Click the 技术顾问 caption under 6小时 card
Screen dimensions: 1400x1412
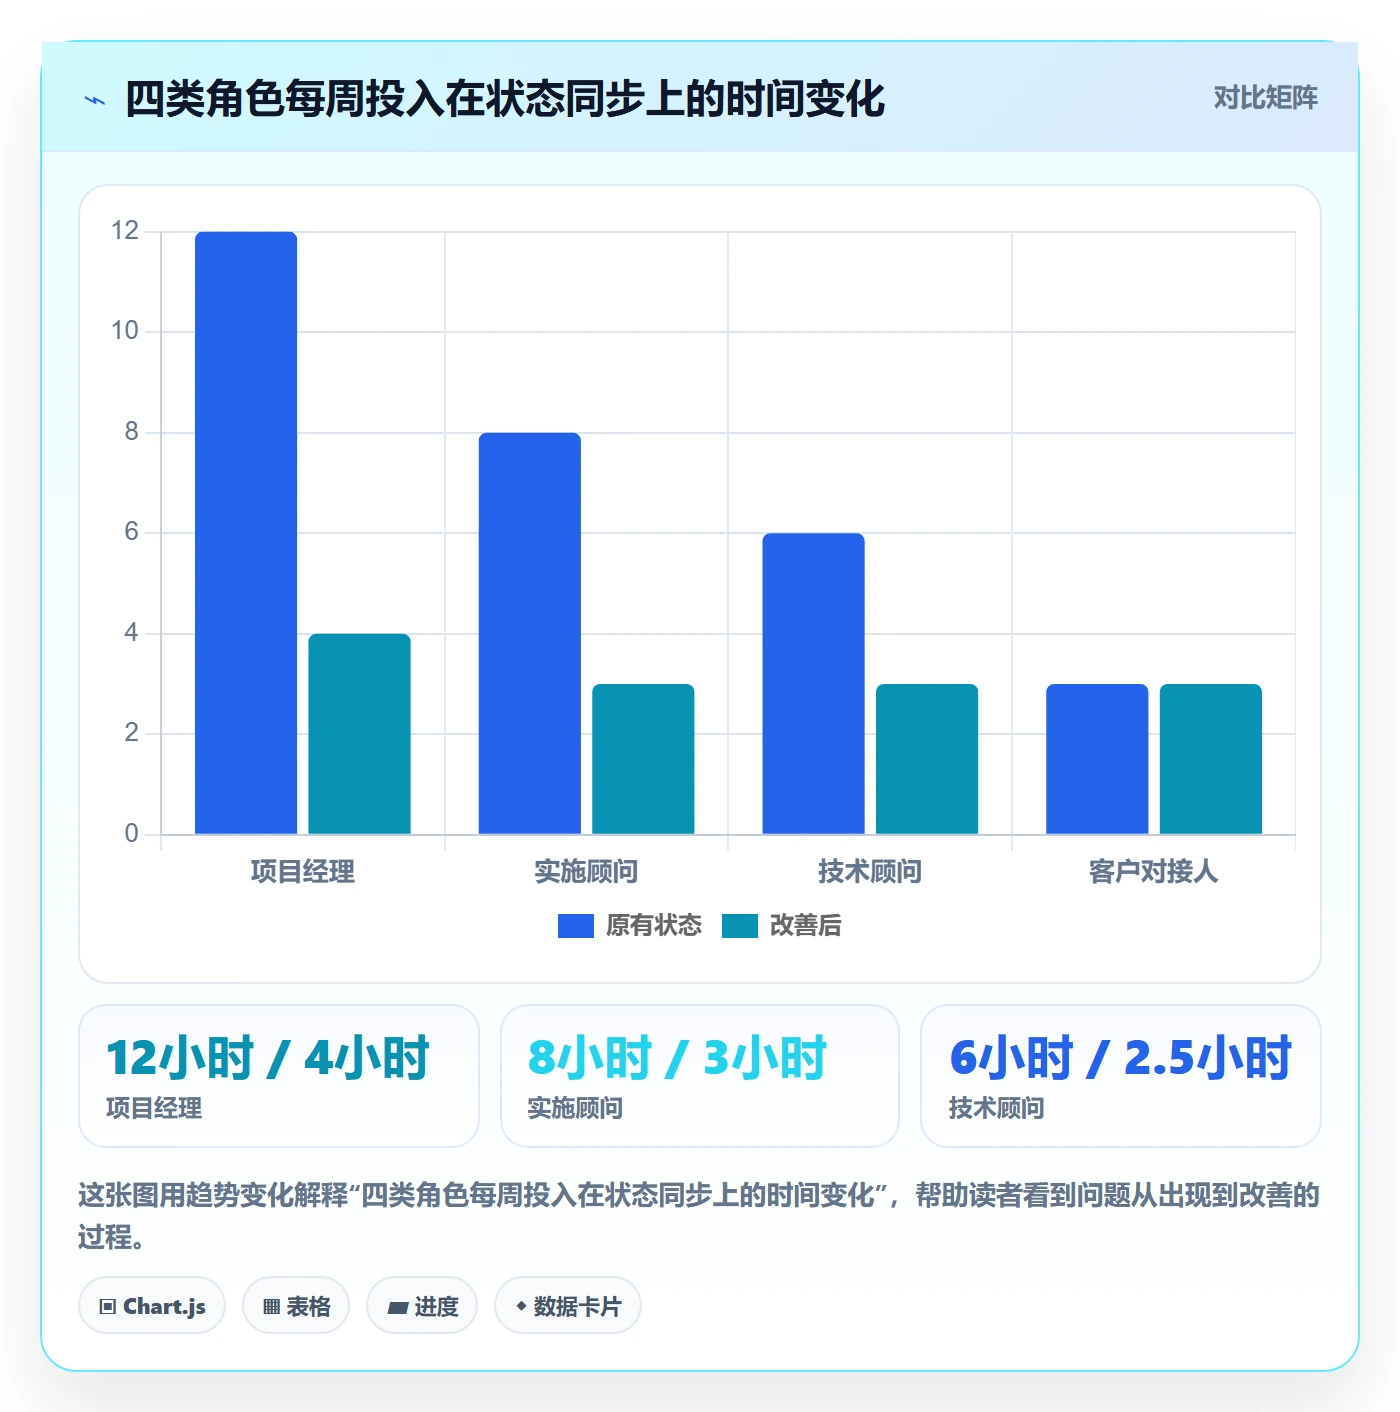coord(996,1108)
